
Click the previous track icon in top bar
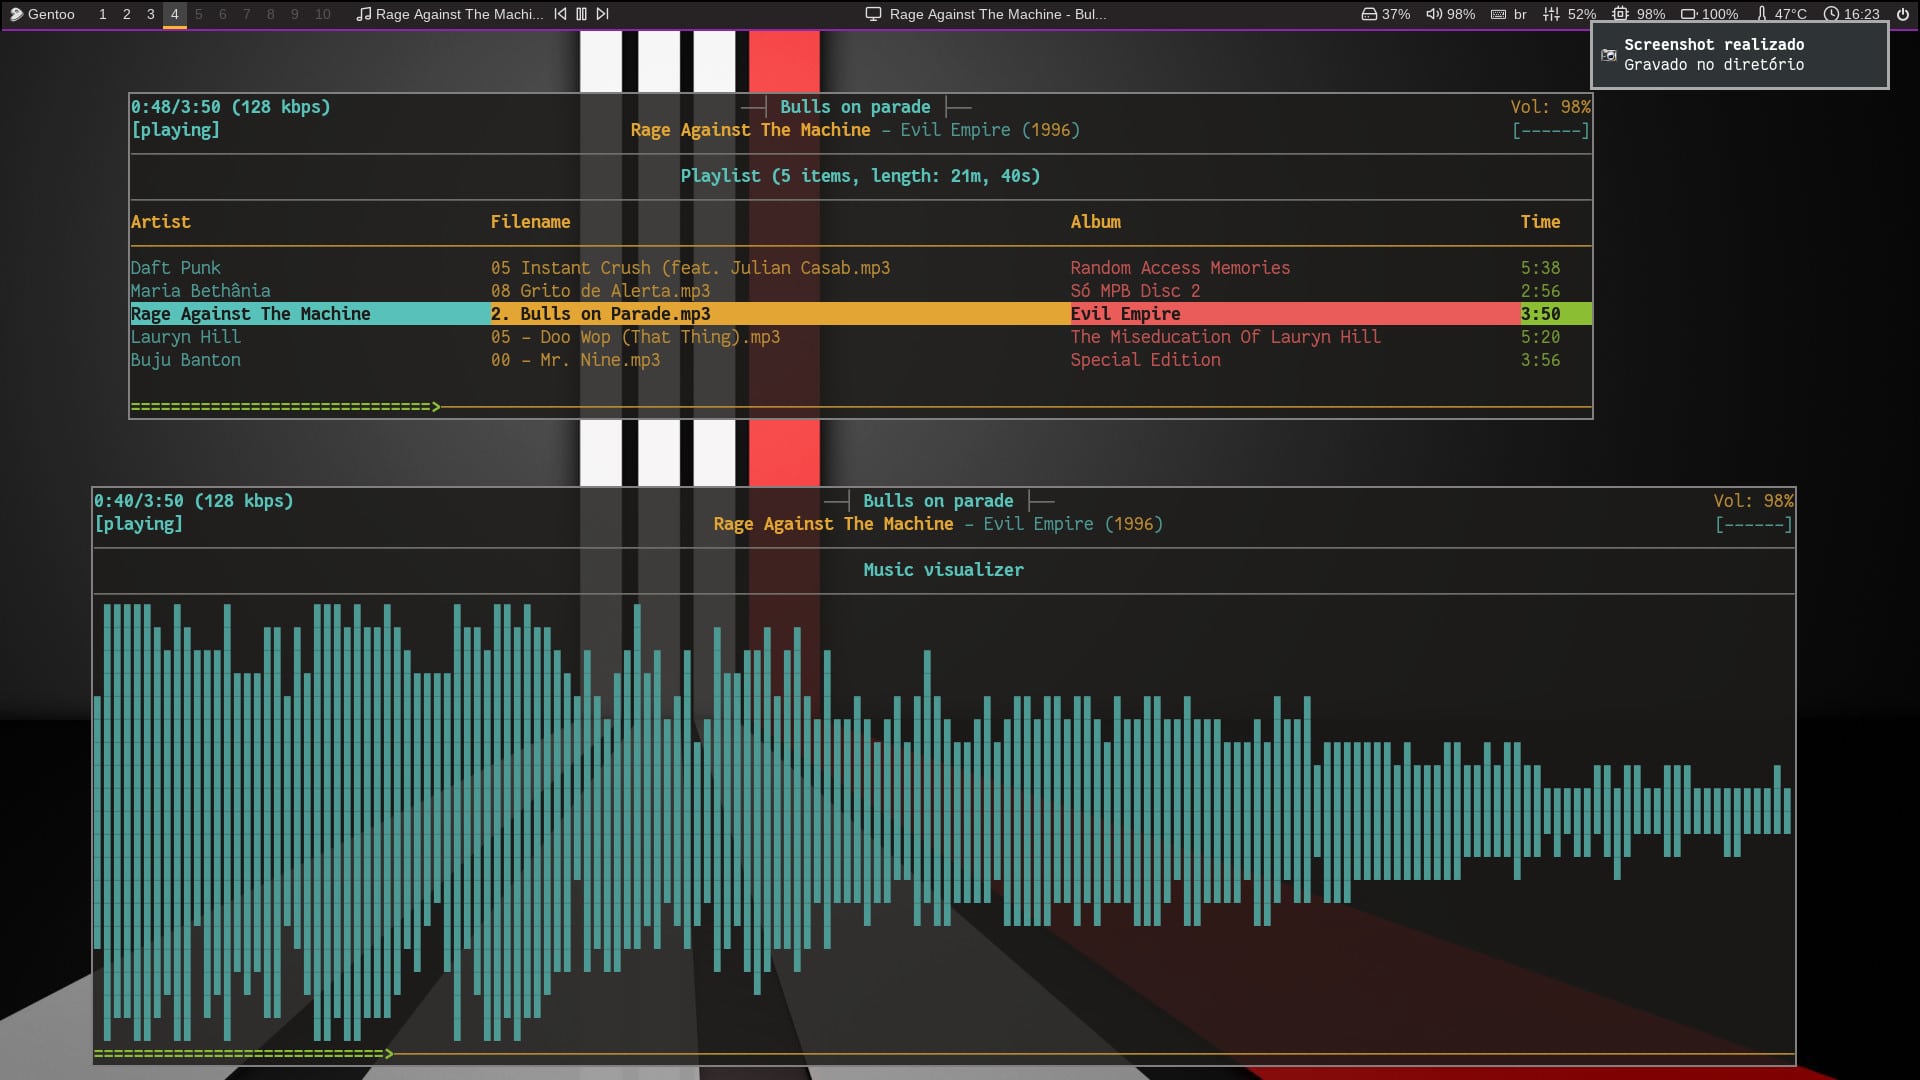[x=560, y=14]
